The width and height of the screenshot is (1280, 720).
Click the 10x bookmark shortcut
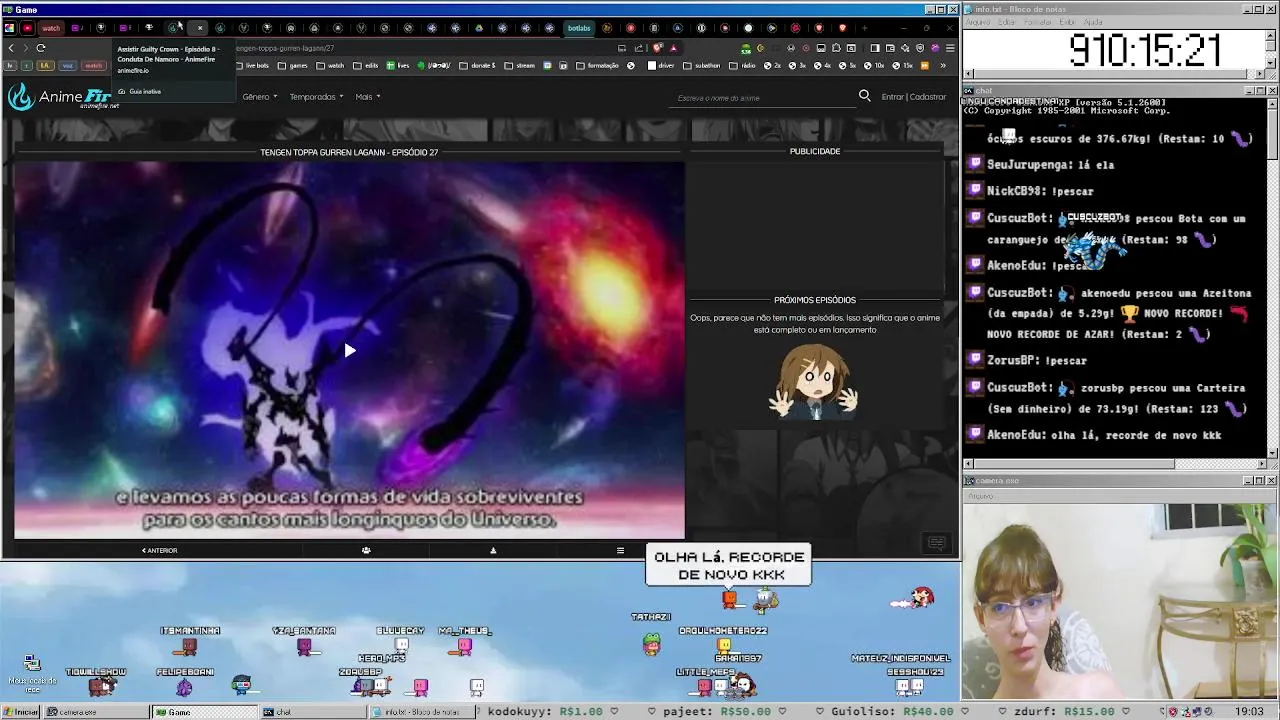[874, 66]
